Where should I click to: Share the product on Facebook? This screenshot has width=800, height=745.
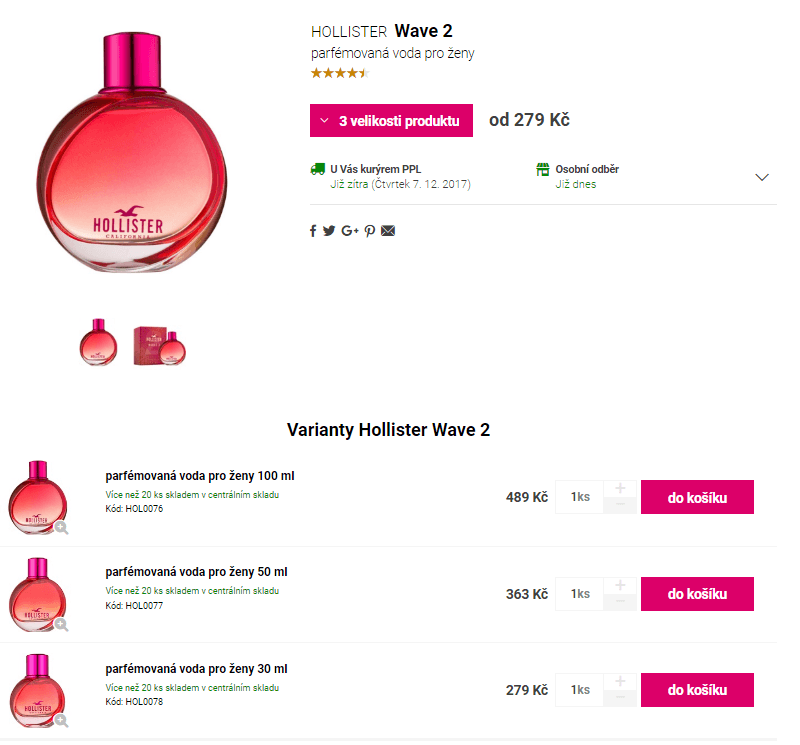pos(313,230)
